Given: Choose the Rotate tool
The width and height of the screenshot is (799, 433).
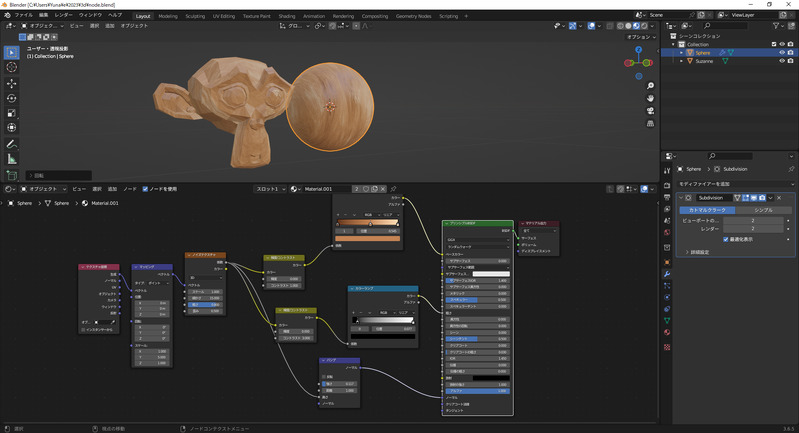Looking at the screenshot, I should pyautogui.click(x=12, y=98).
